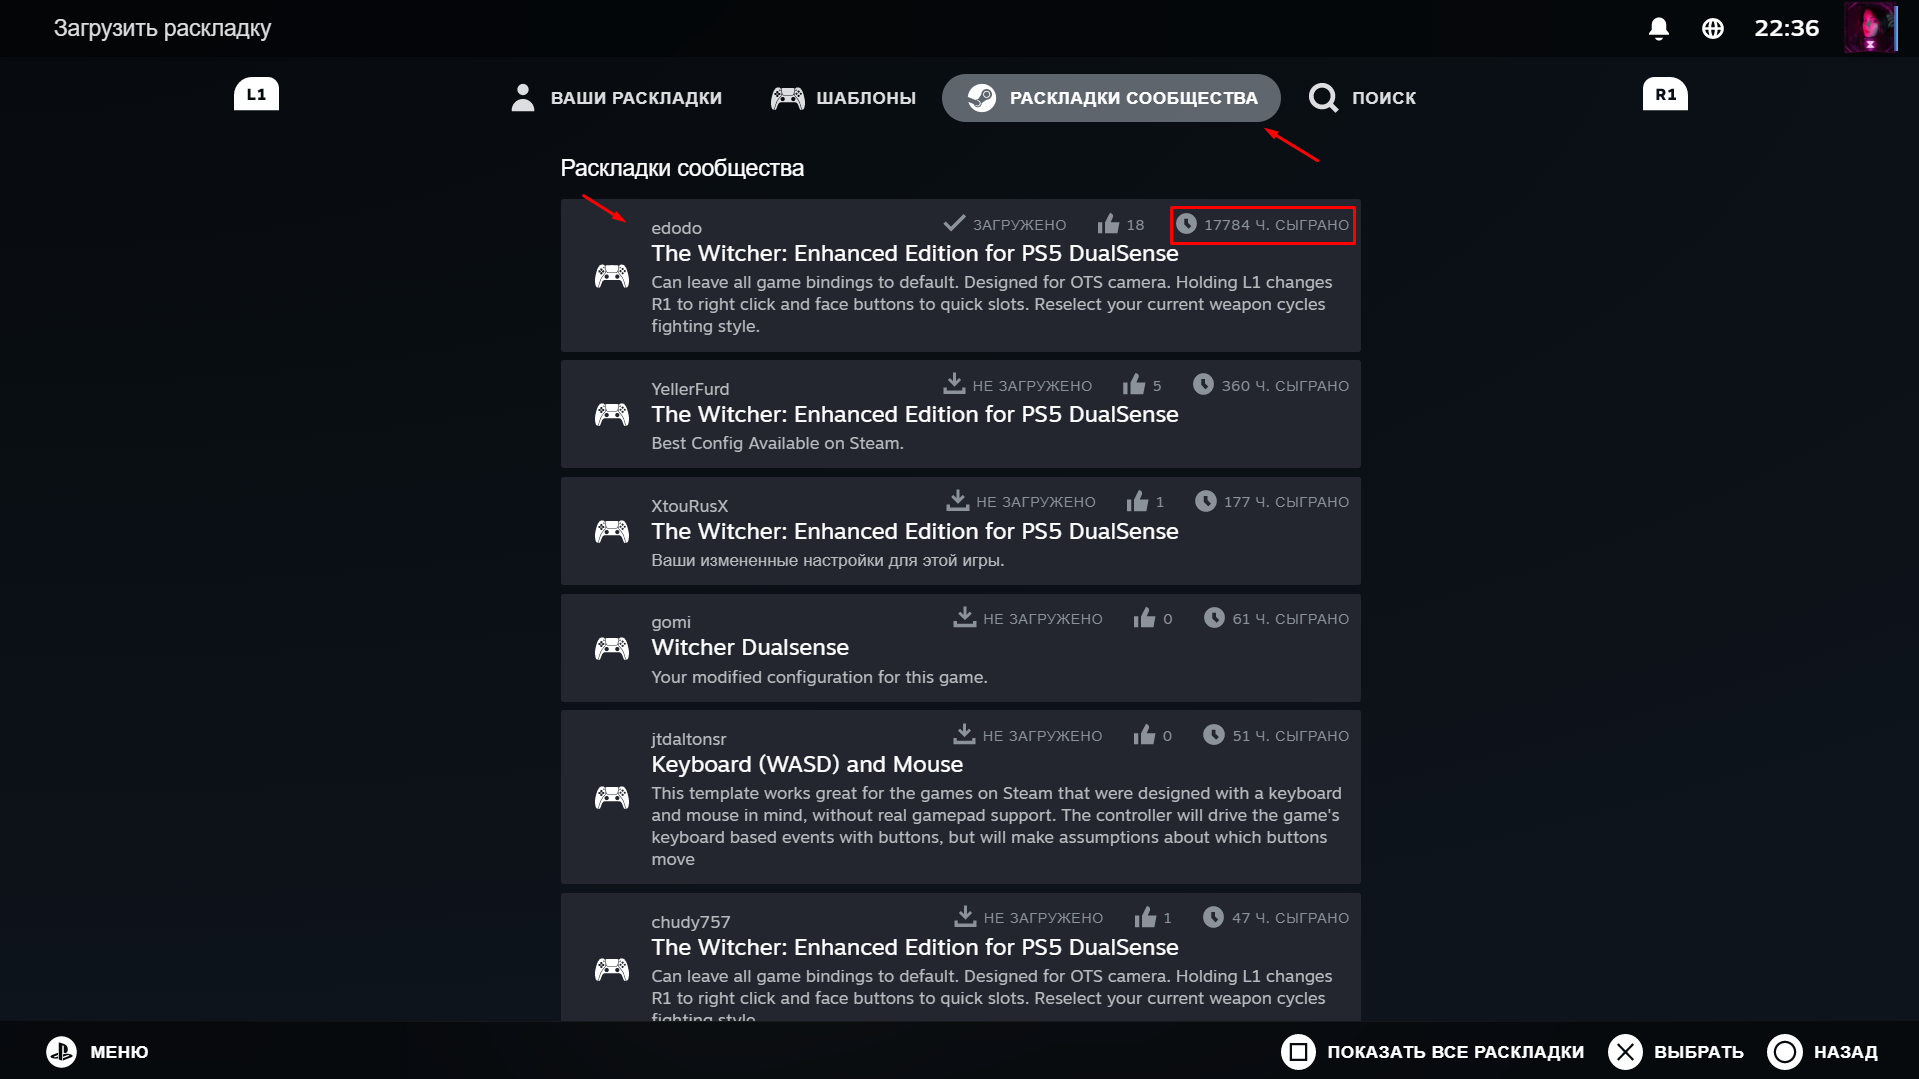This screenshot has height=1079, width=1919.
Task: Click thumbs-up icon on XtouRusX layout
Action: [x=1137, y=500]
